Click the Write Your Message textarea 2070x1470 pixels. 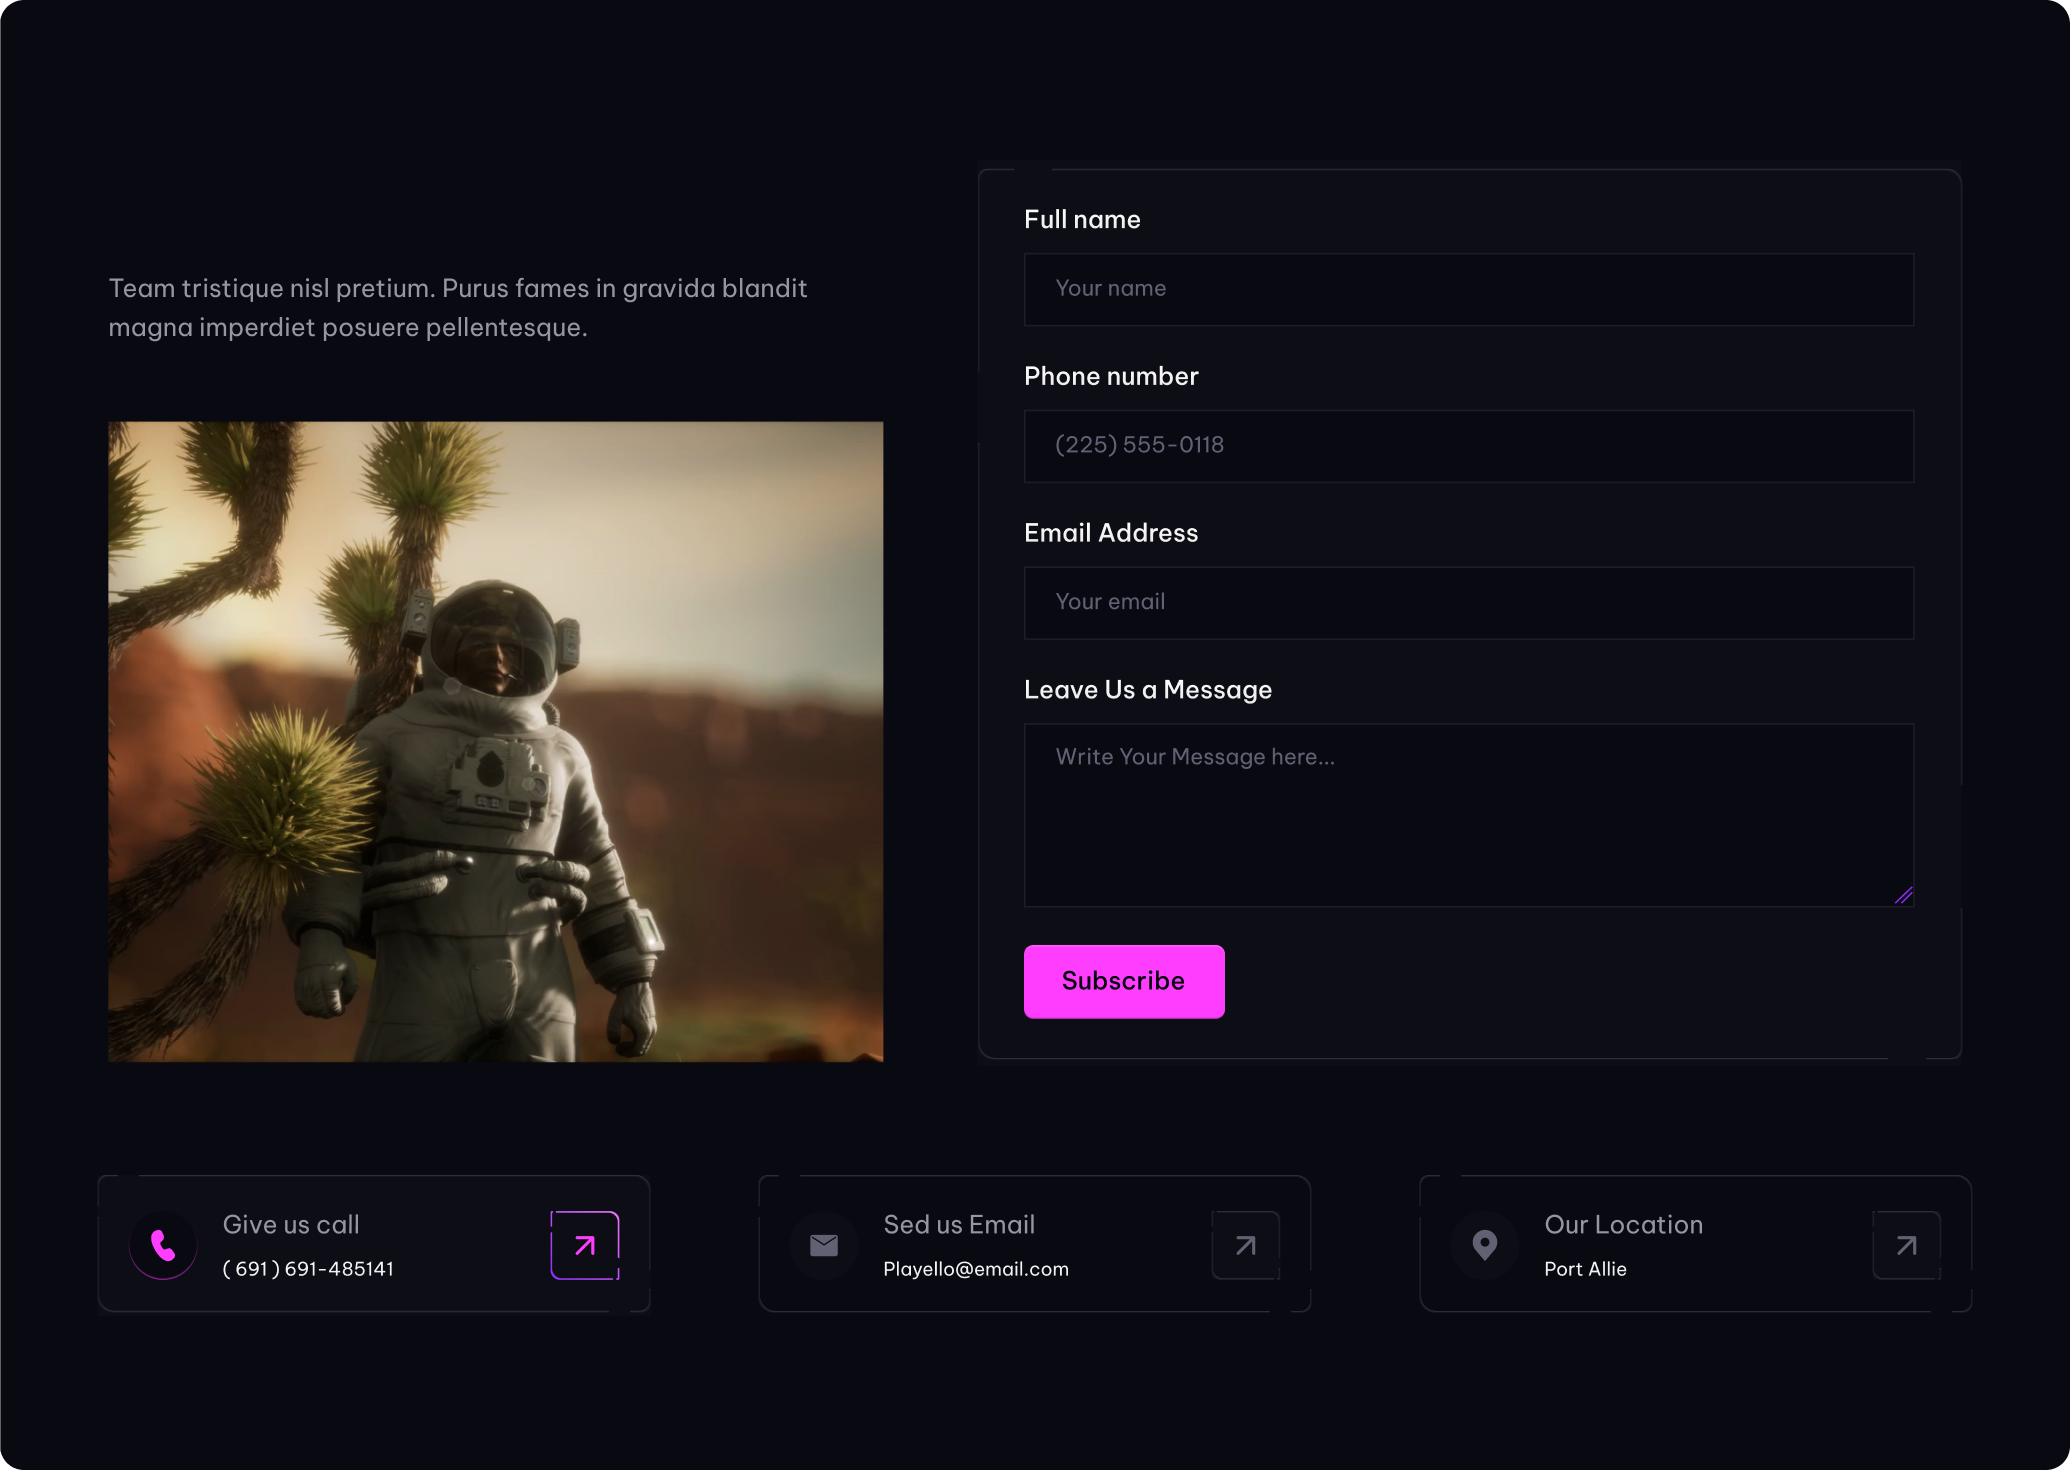1468,815
